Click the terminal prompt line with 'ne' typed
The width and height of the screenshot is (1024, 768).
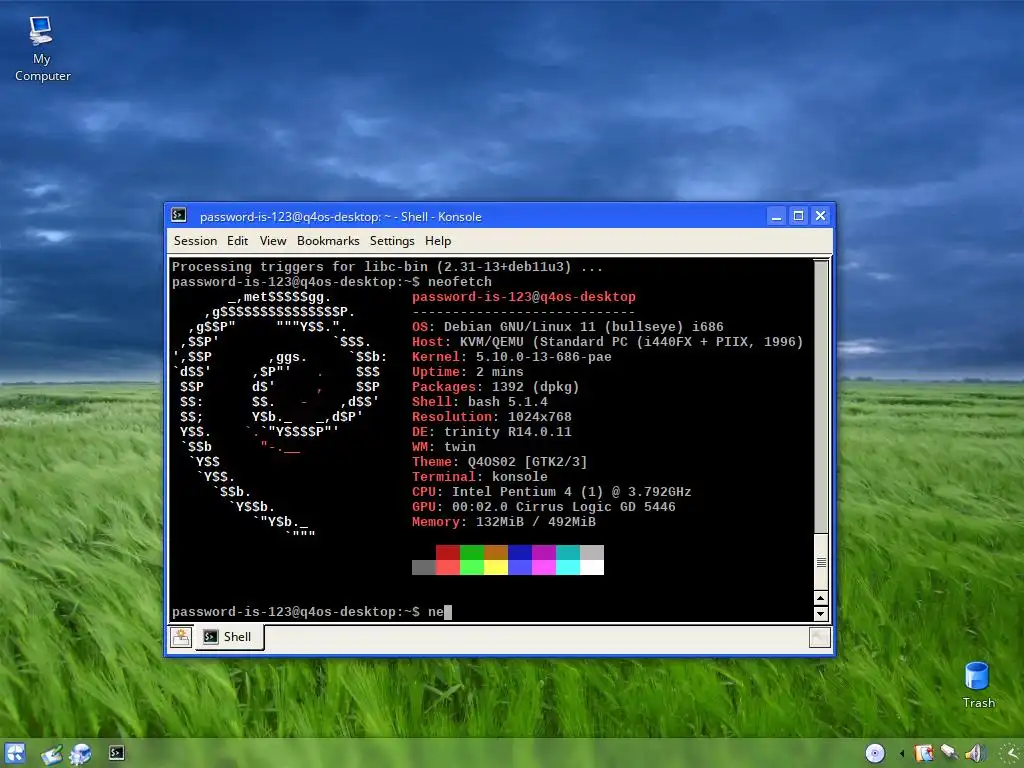312,612
